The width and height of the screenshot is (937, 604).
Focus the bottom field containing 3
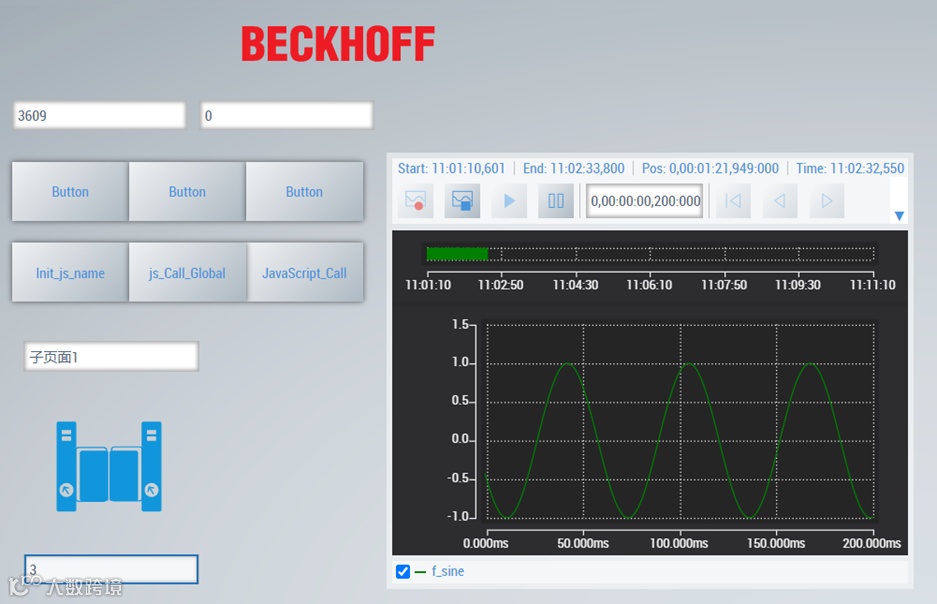[x=111, y=569]
